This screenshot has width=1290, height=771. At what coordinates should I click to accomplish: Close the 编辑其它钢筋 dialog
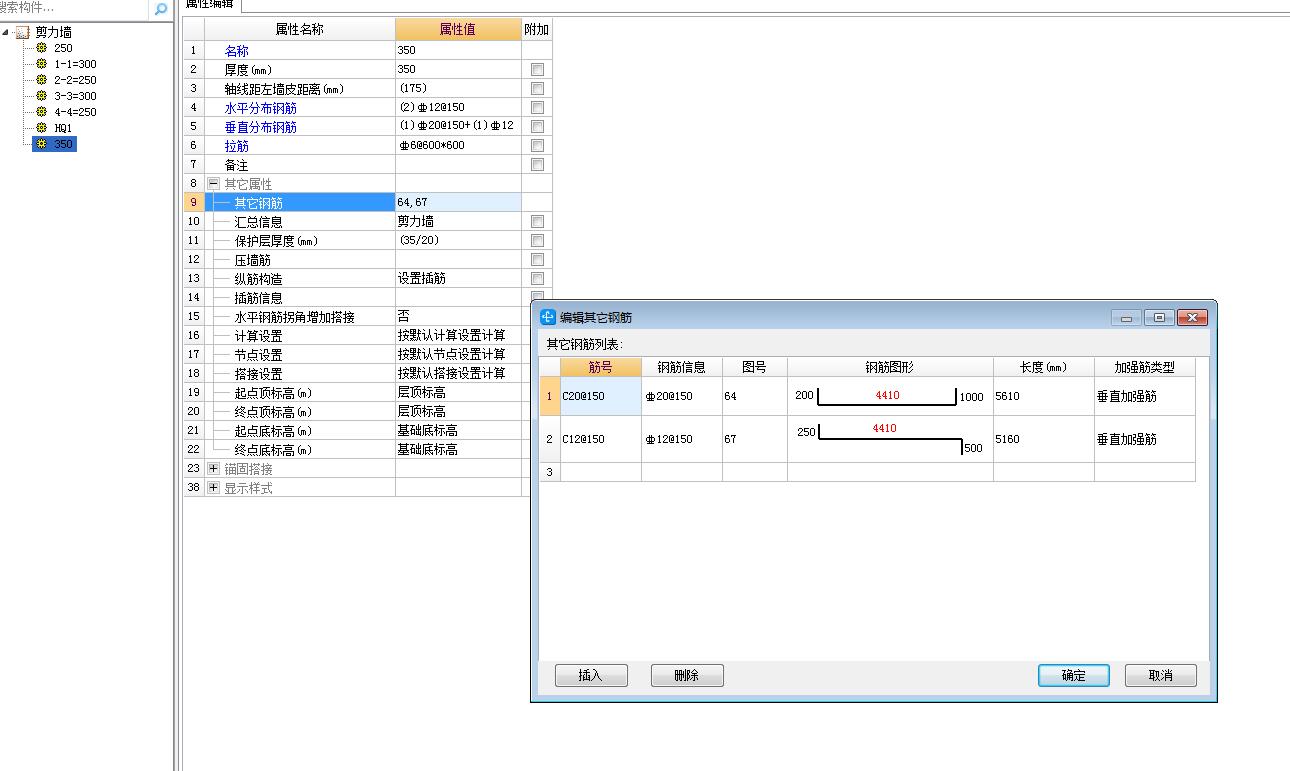(x=1191, y=318)
